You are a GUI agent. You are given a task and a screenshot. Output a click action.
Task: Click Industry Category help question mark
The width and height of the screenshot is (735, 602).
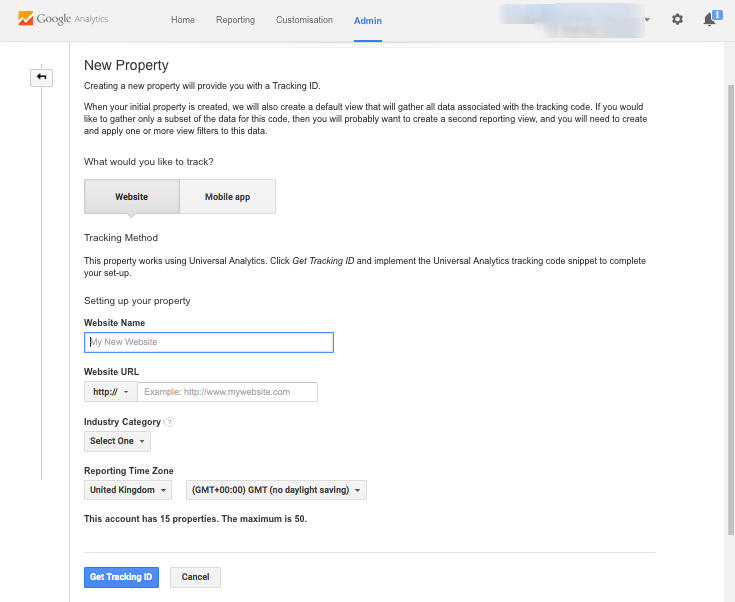pyautogui.click(x=169, y=422)
